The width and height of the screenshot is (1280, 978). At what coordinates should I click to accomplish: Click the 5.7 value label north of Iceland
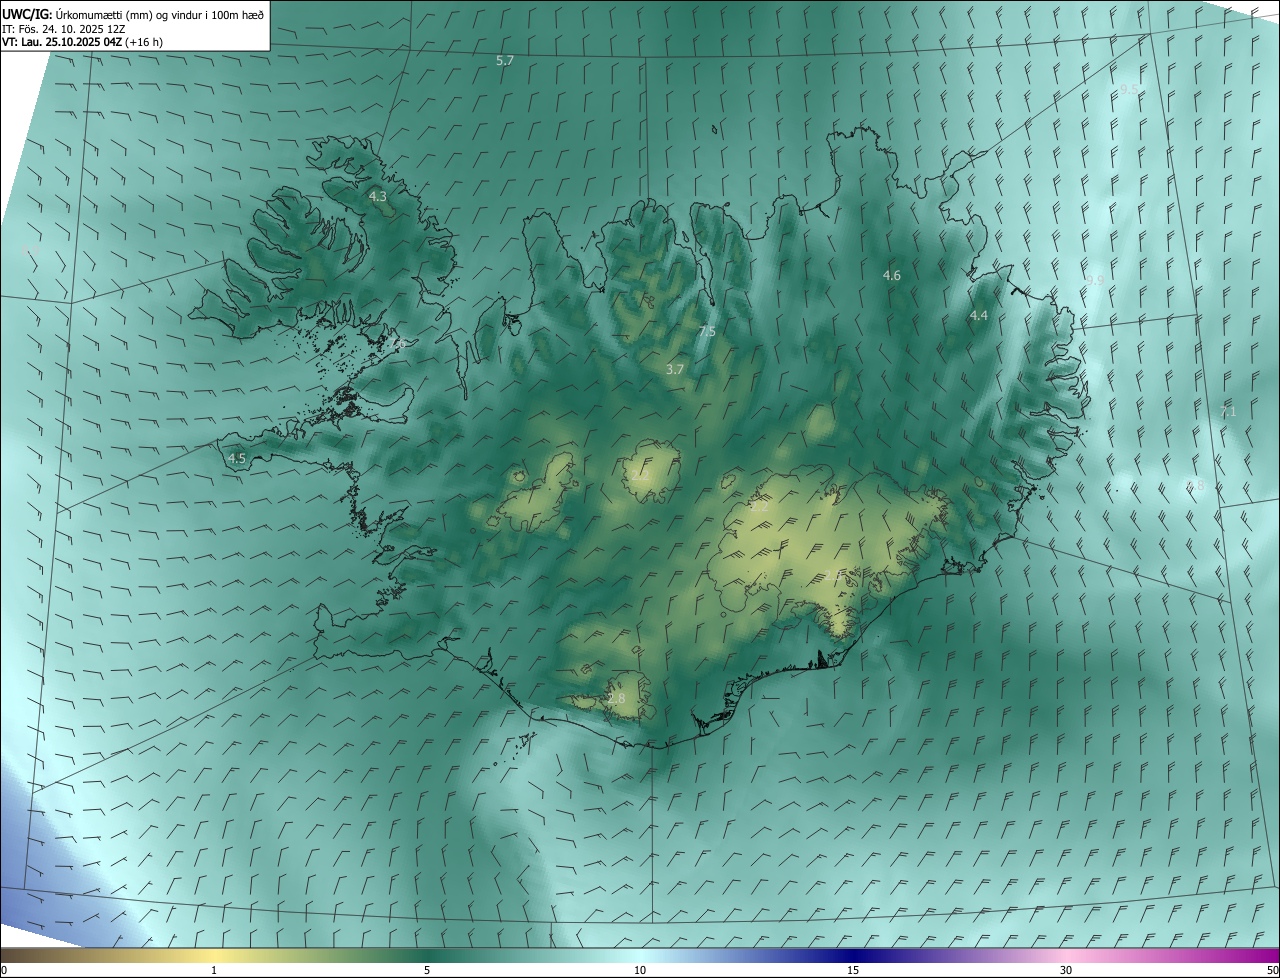point(505,61)
